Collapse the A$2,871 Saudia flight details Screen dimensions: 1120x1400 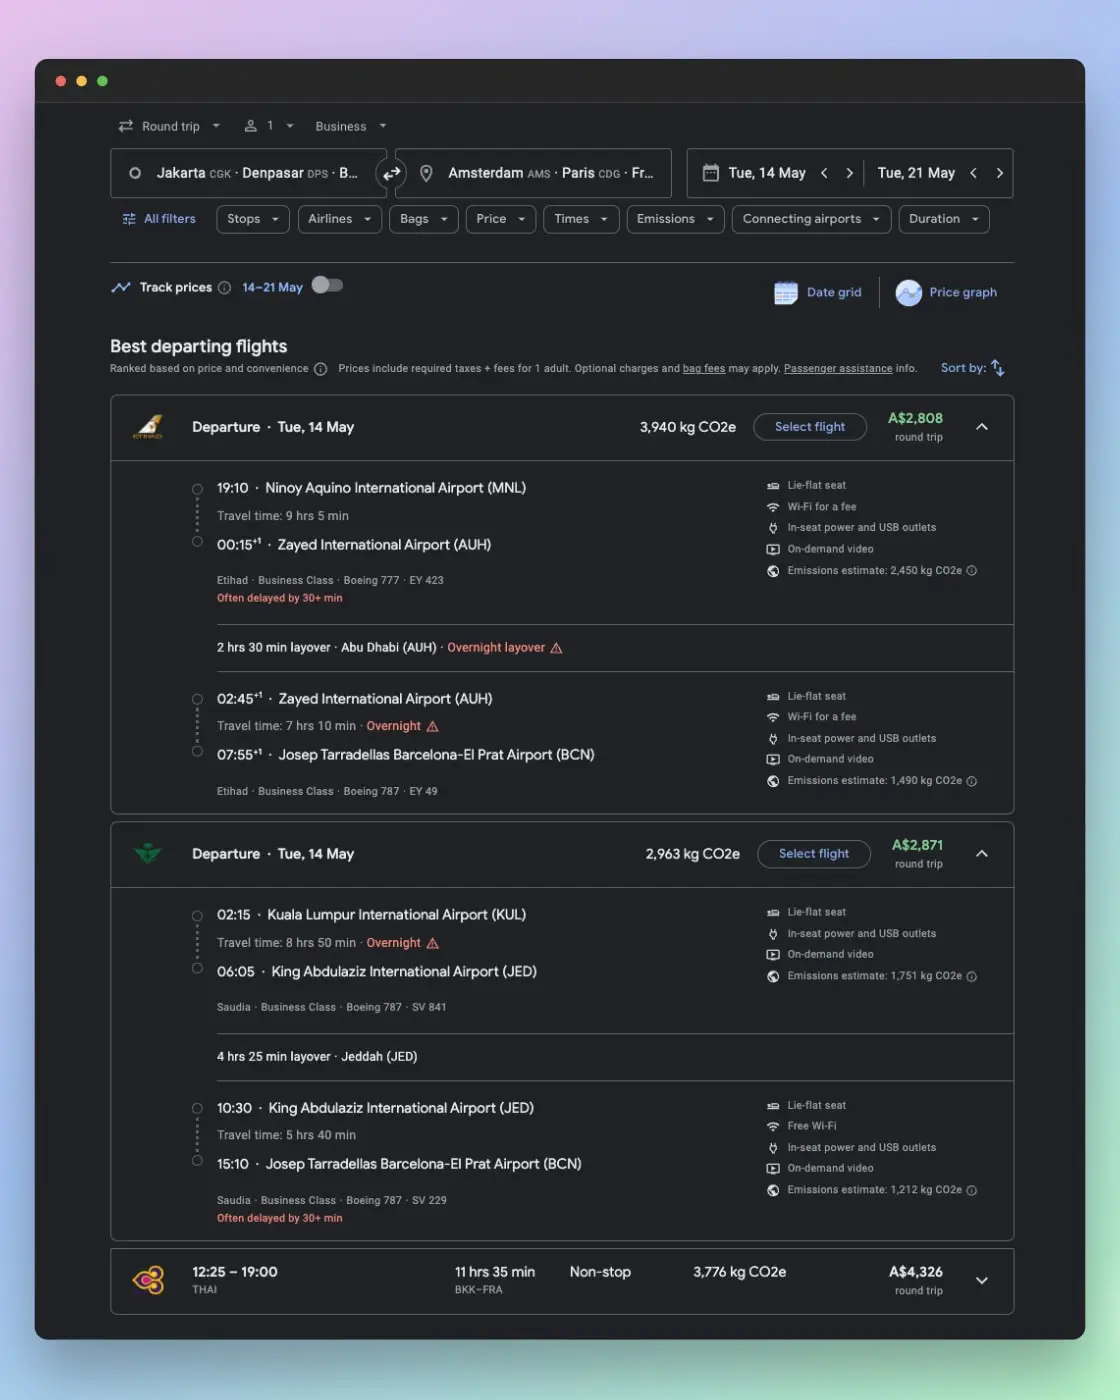click(x=982, y=854)
